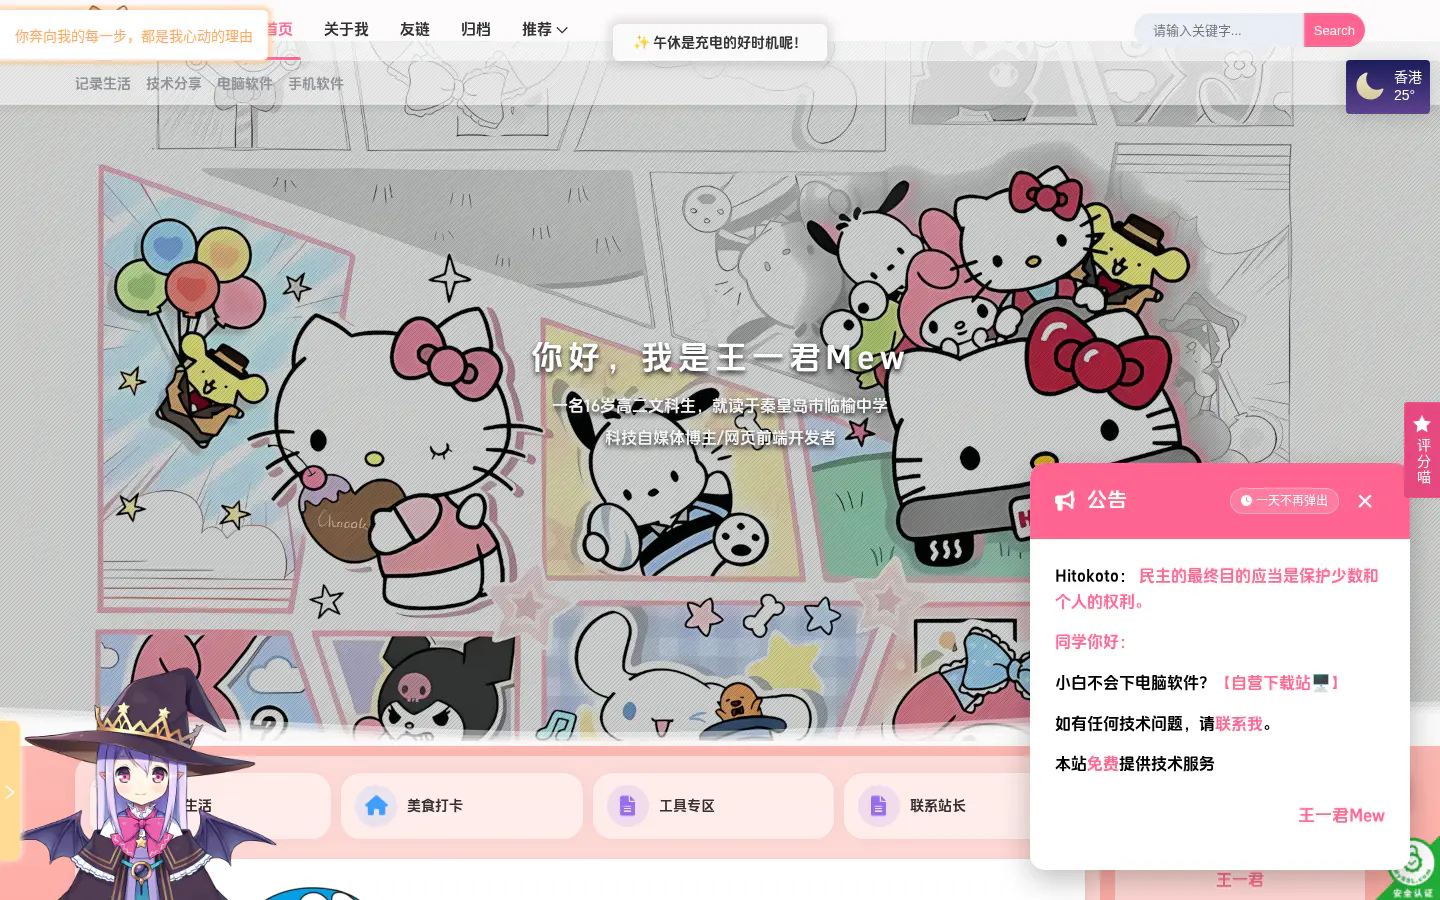Open the 工具专区 card
Image resolution: width=1440 pixels, height=900 pixels.
point(713,806)
